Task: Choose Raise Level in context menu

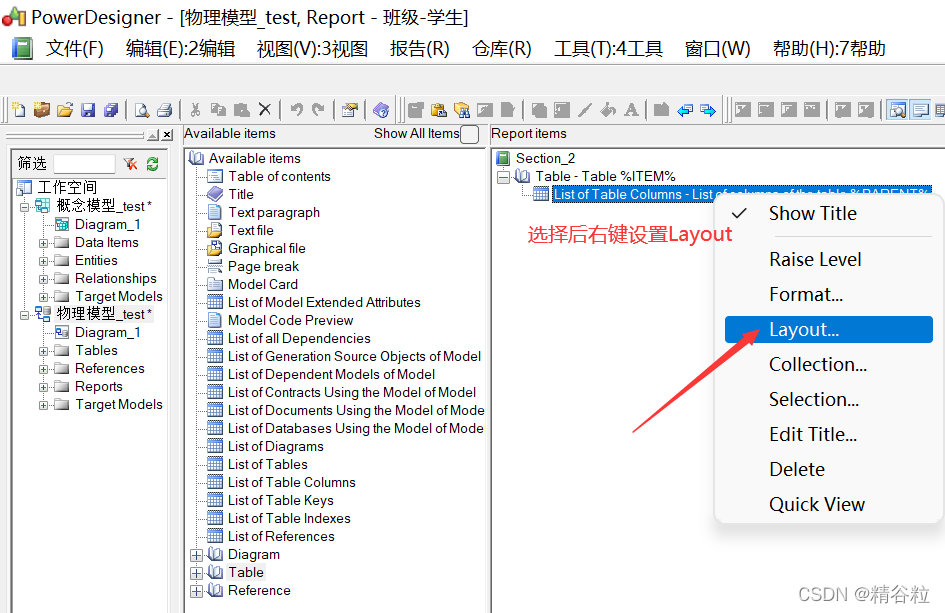Action: (x=829, y=260)
